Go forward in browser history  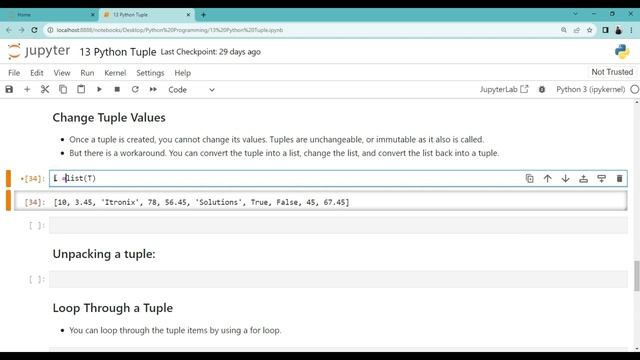(x=21, y=30)
